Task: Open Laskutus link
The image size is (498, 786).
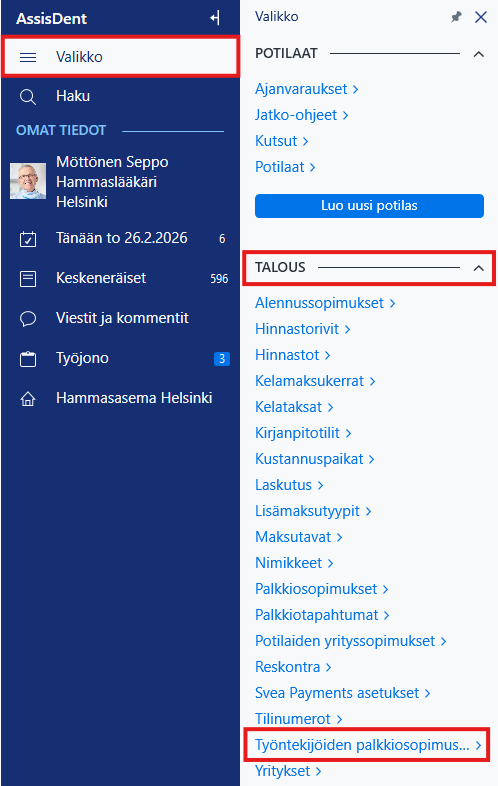Action: click(x=289, y=485)
